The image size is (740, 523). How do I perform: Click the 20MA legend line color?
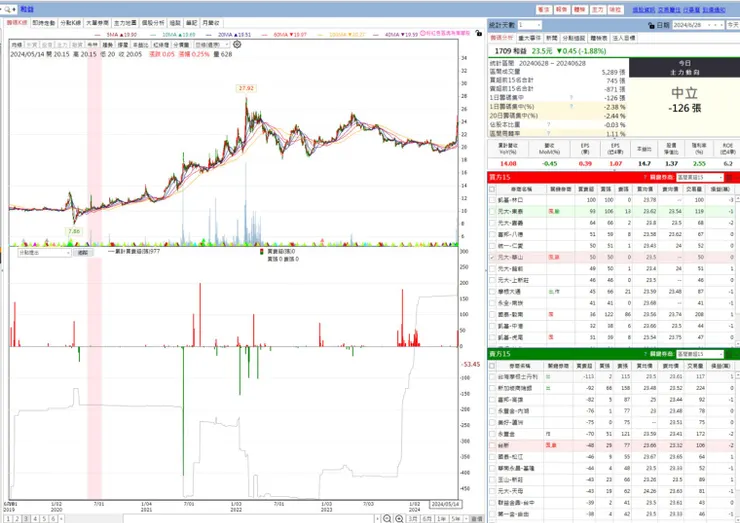coord(209,35)
